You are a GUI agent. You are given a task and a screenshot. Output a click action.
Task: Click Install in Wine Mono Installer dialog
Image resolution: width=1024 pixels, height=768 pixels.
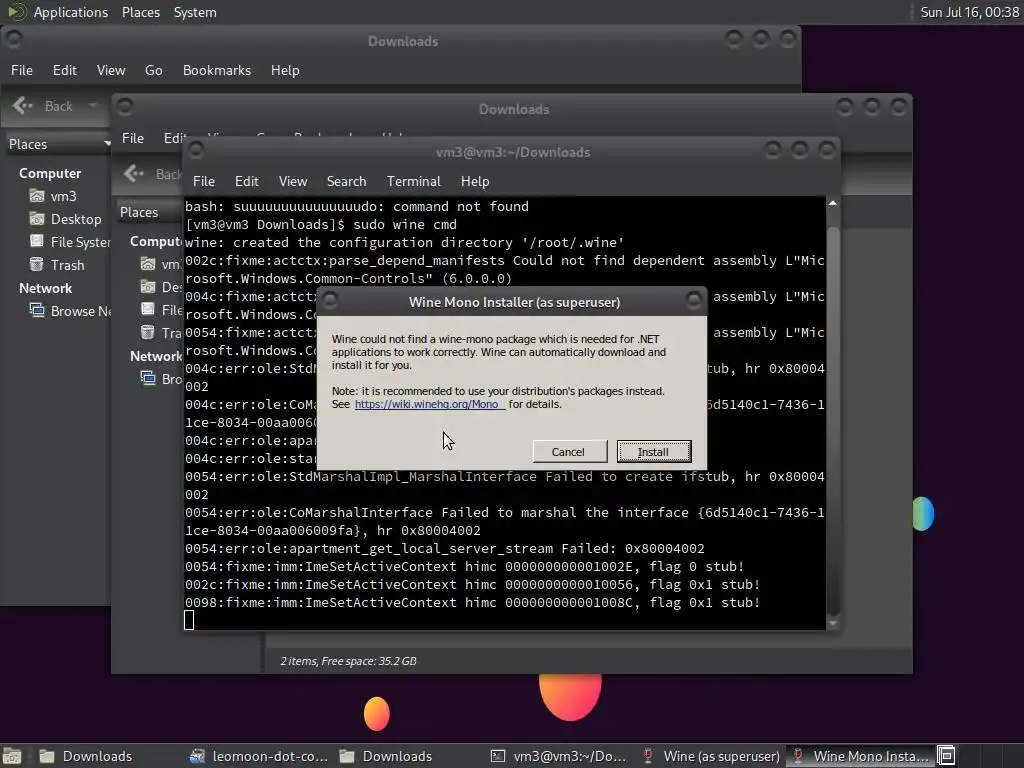[654, 451]
